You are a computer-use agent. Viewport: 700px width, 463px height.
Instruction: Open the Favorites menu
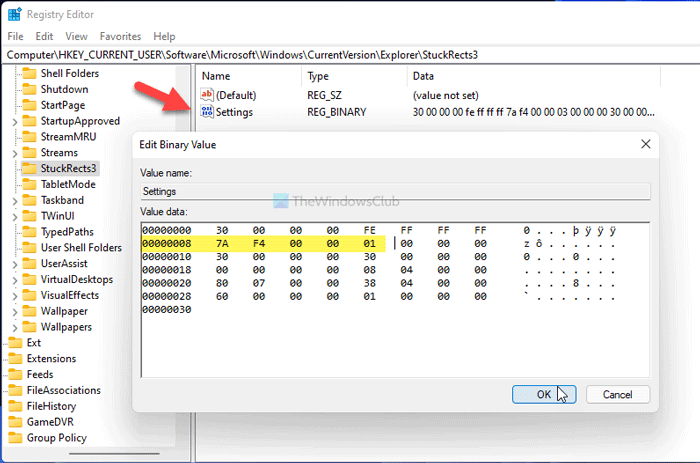point(121,36)
